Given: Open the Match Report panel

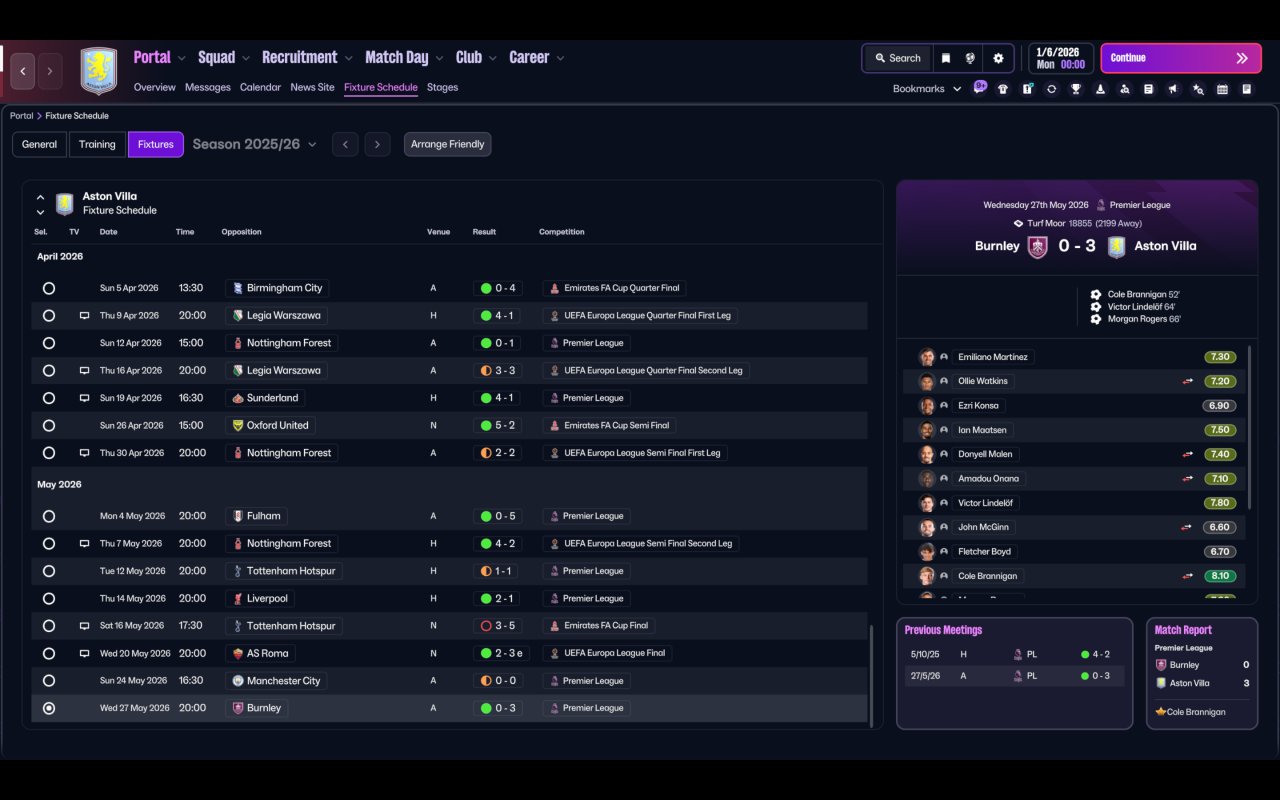Looking at the screenshot, I should point(1202,673).
